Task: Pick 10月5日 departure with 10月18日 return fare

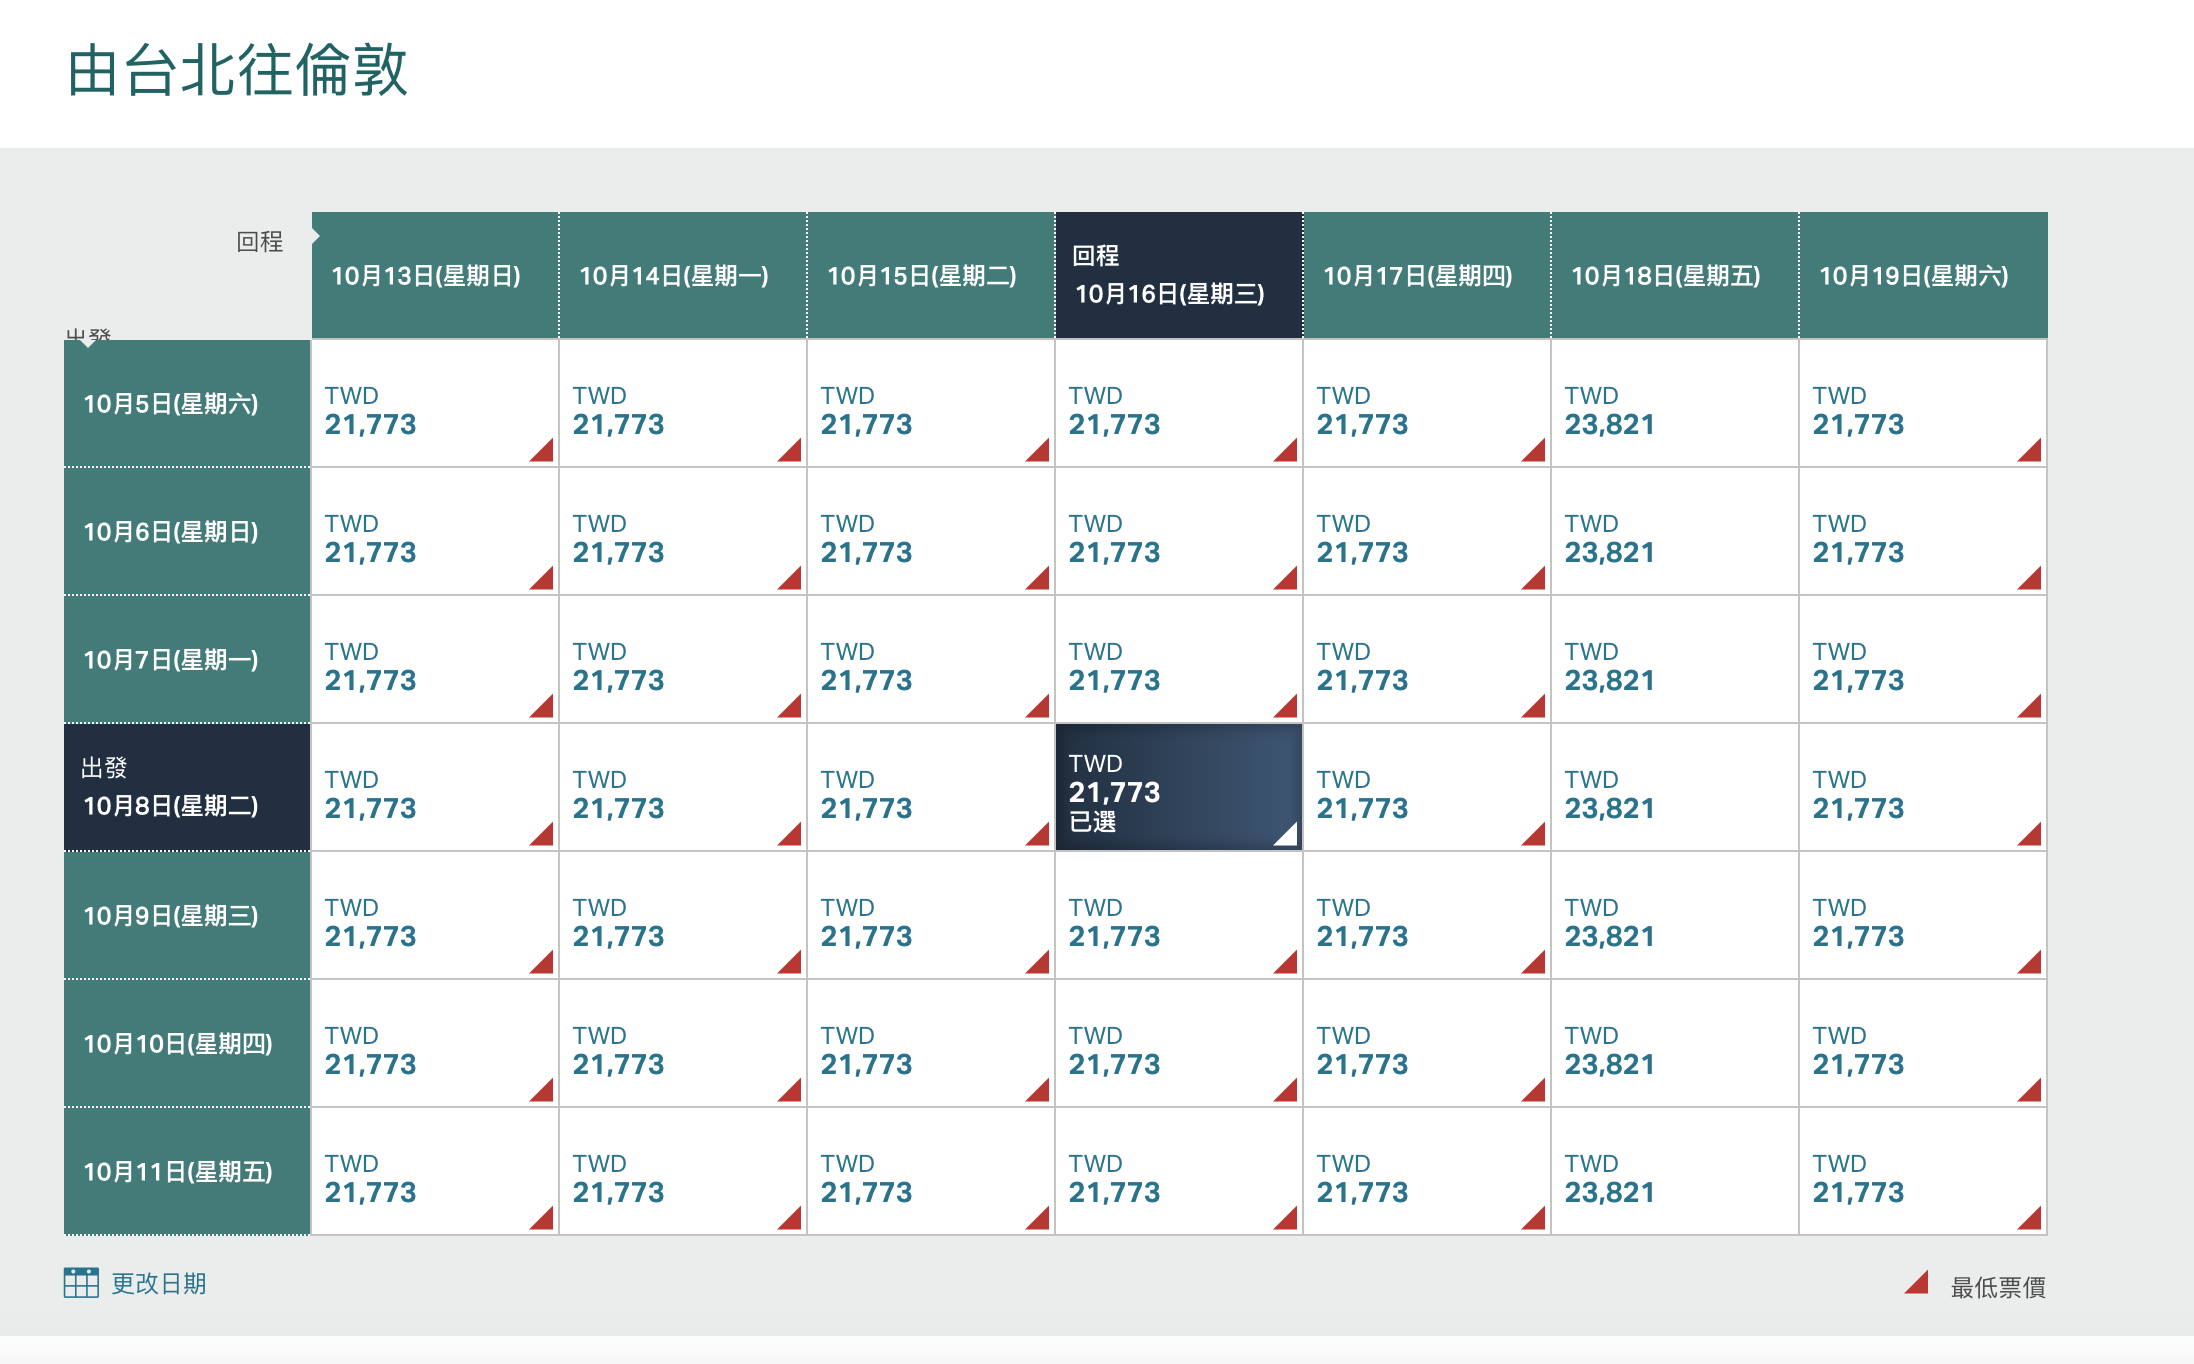Action: coord(1674,404)
